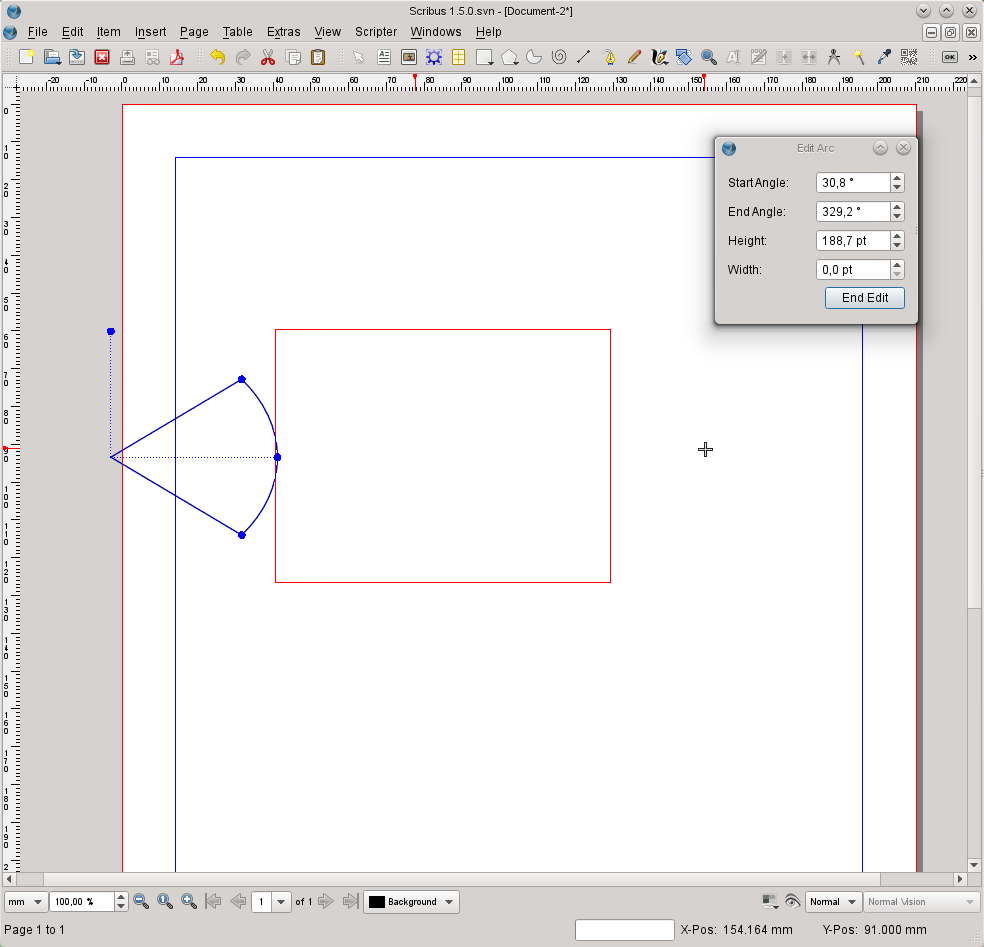Open the Extras menu
The width and height of the screenshot is (984, 947).
coord(283,32)
